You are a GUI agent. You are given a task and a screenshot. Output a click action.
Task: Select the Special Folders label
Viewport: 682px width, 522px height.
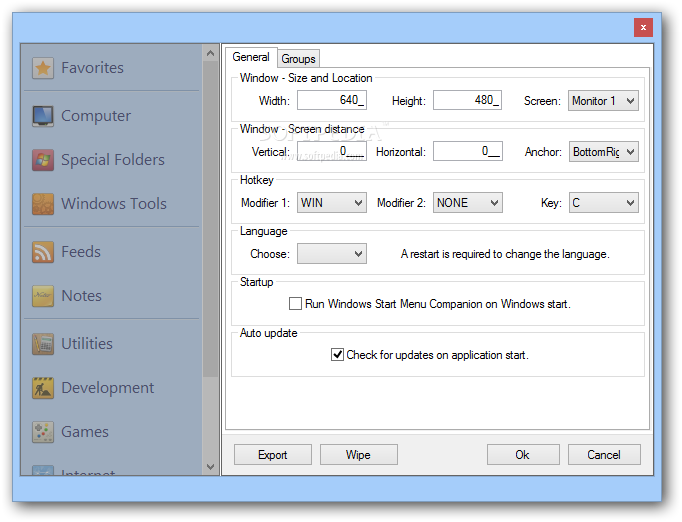113,160
